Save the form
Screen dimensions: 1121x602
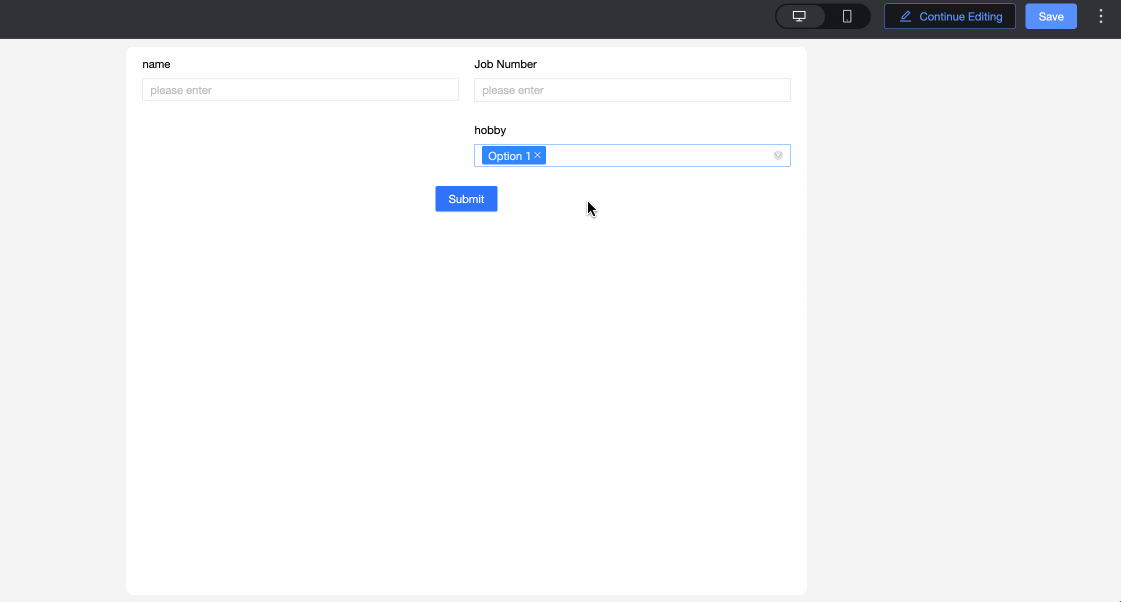[1050, 16]
